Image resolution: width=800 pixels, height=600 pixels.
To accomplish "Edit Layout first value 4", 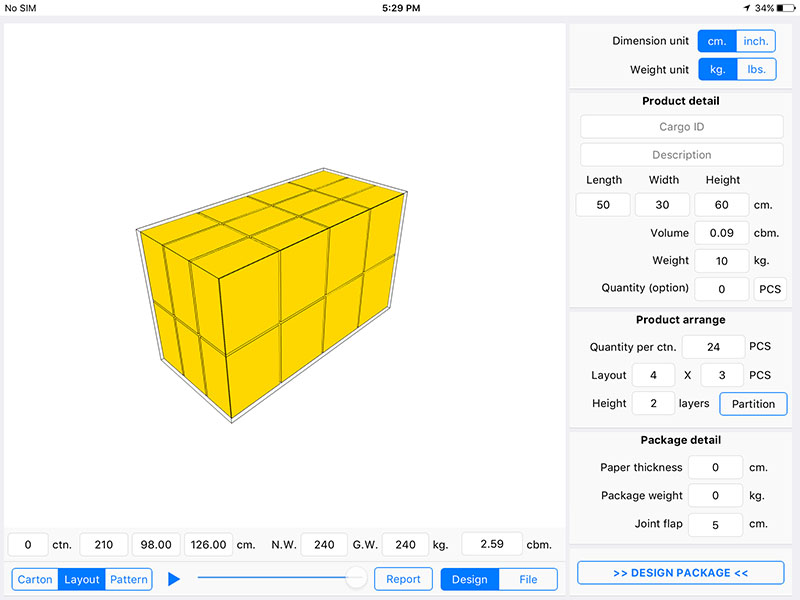I will point(653,376).
